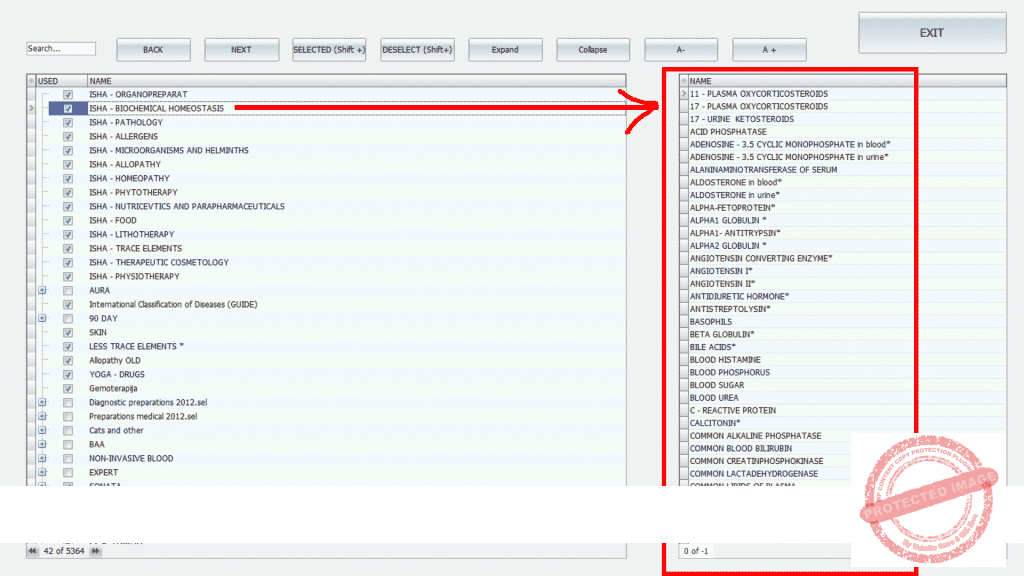Select the ISHA - FOOD row

pyautogui.click(x=113, y=221)
